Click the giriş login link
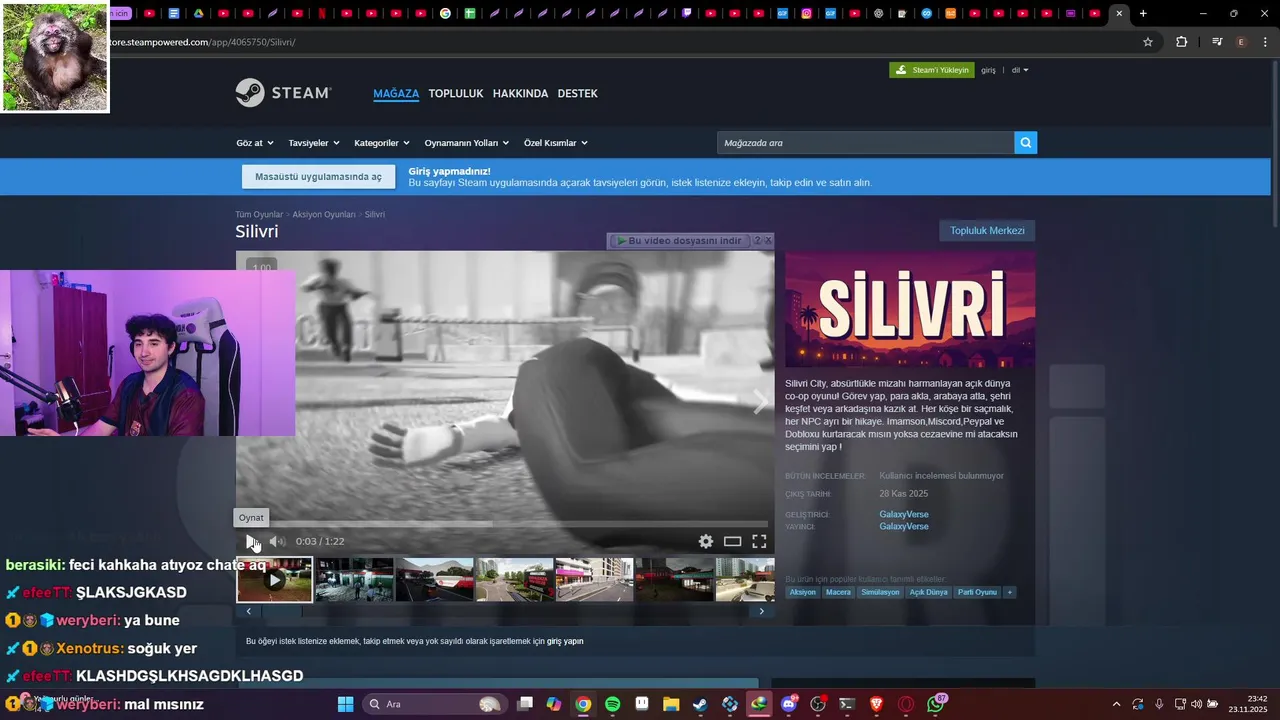 click(x=988, y=70)
